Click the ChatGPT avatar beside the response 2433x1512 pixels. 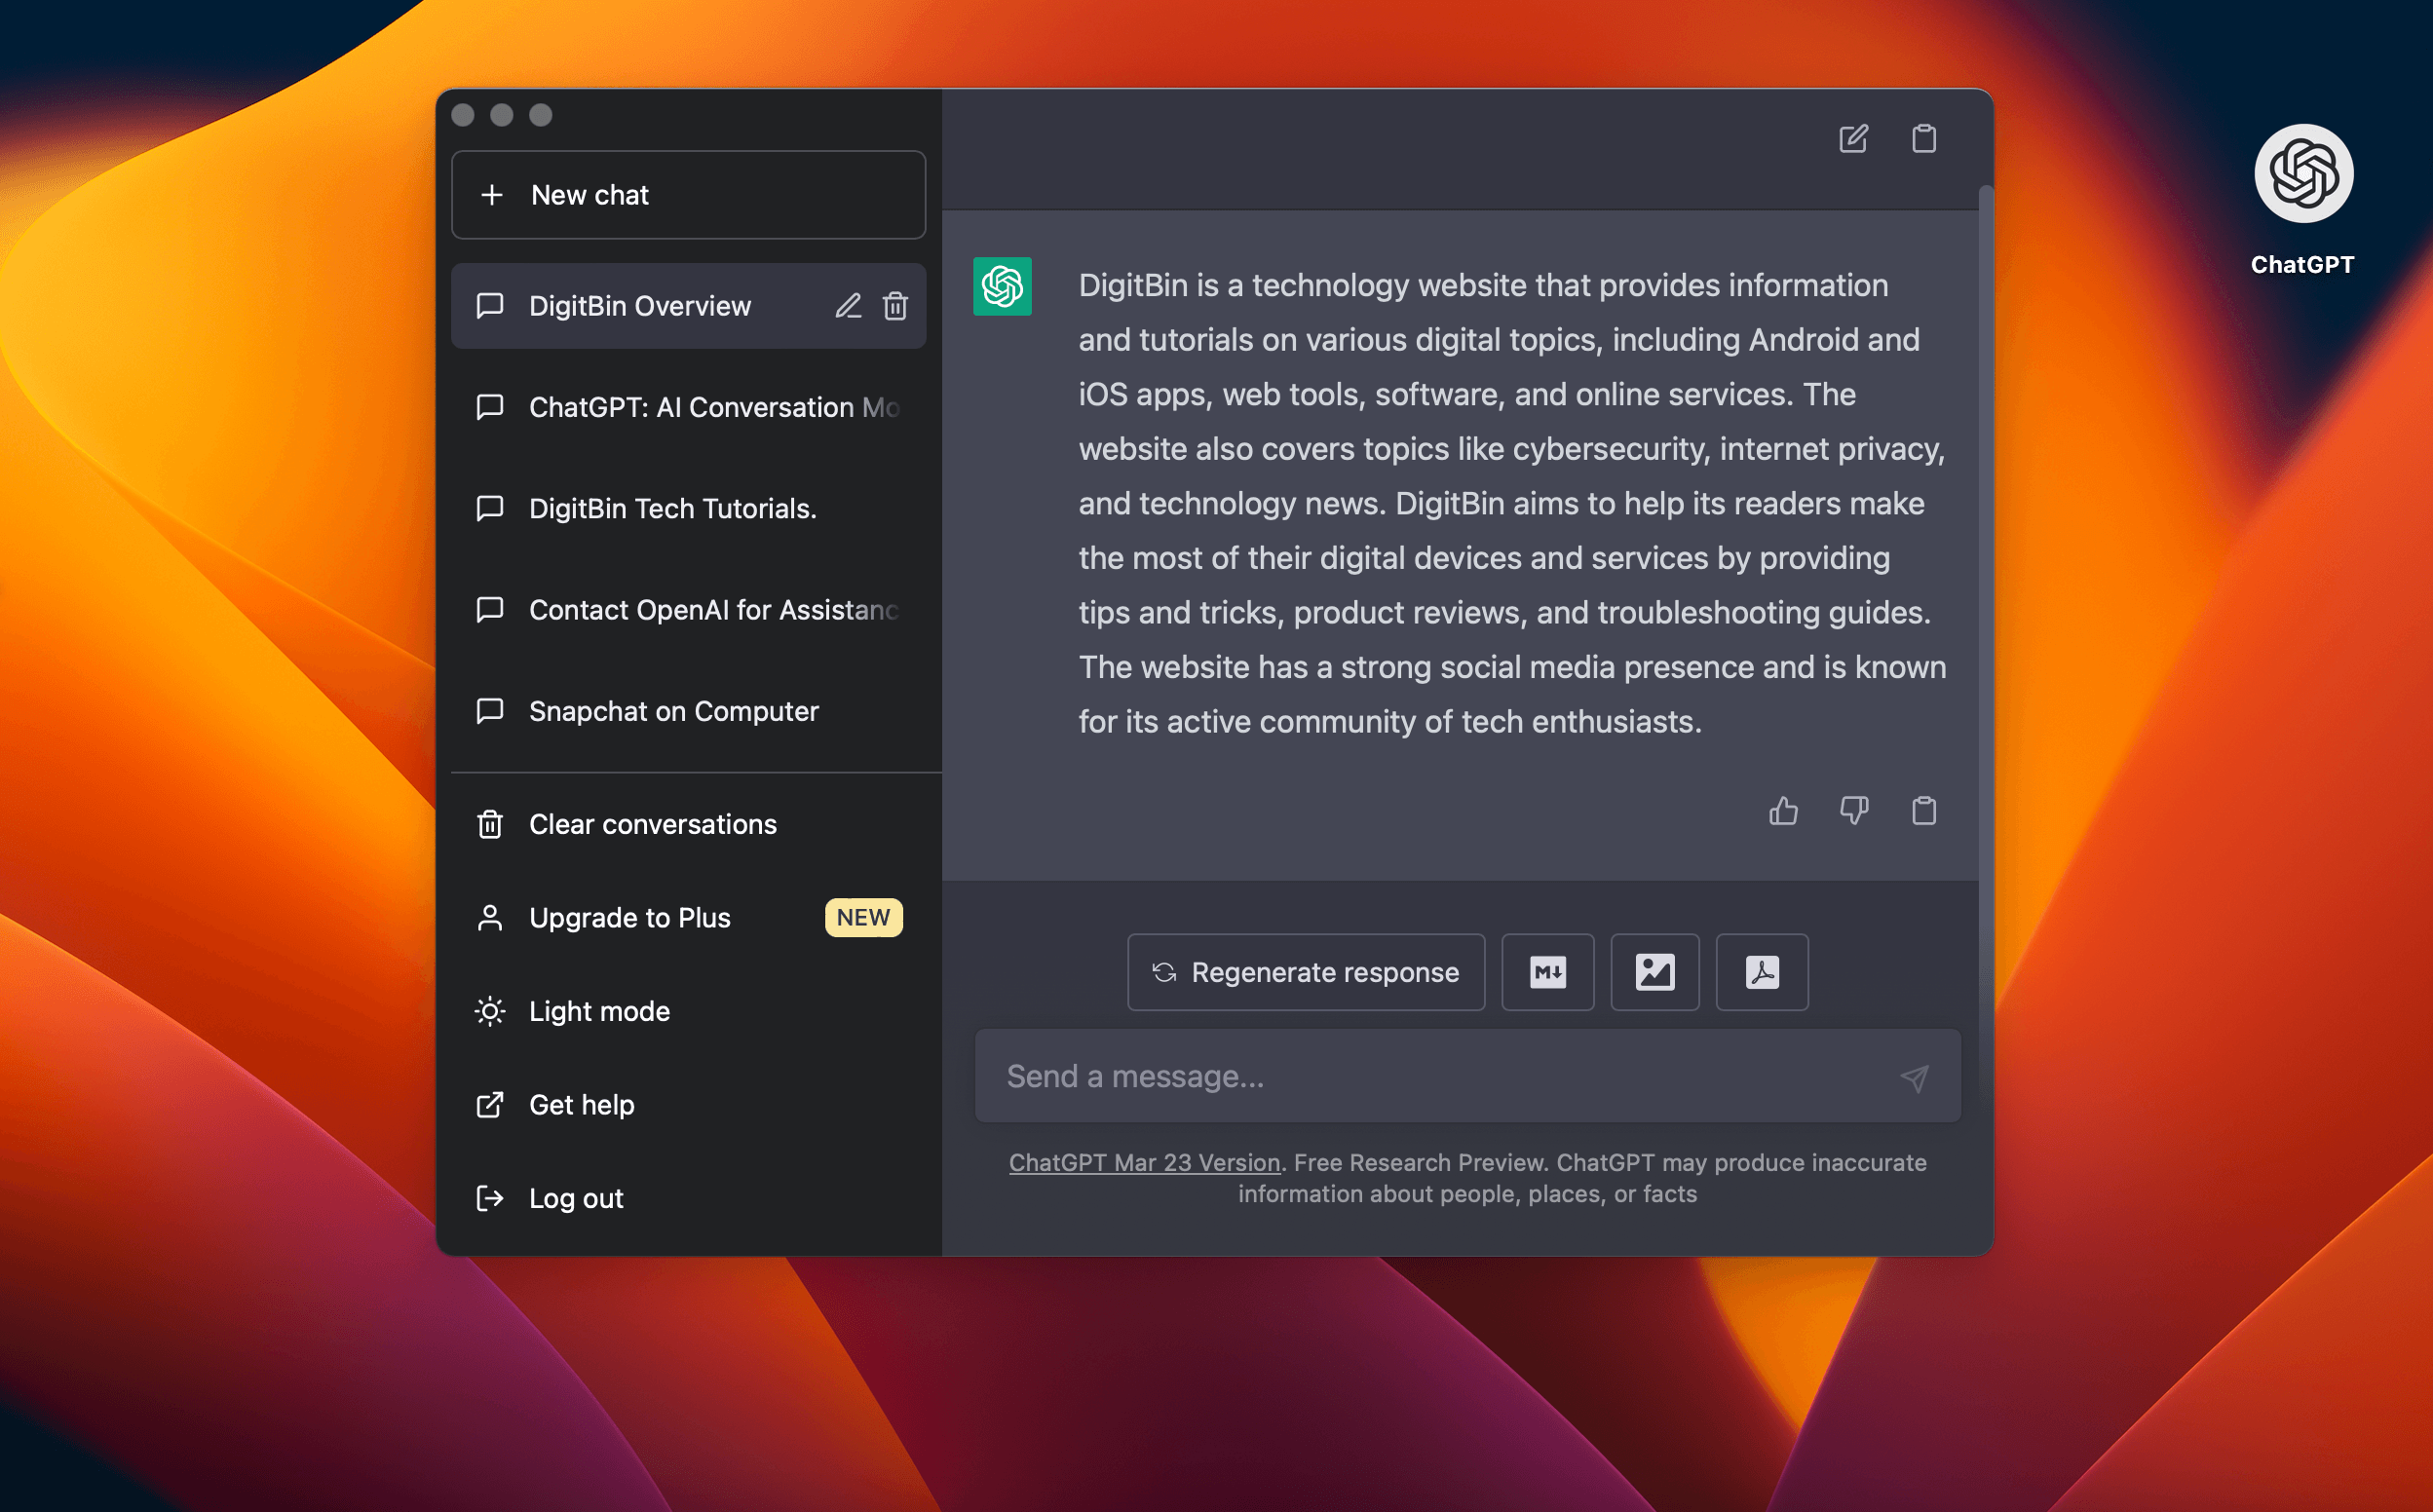(x=1002, y=287)
